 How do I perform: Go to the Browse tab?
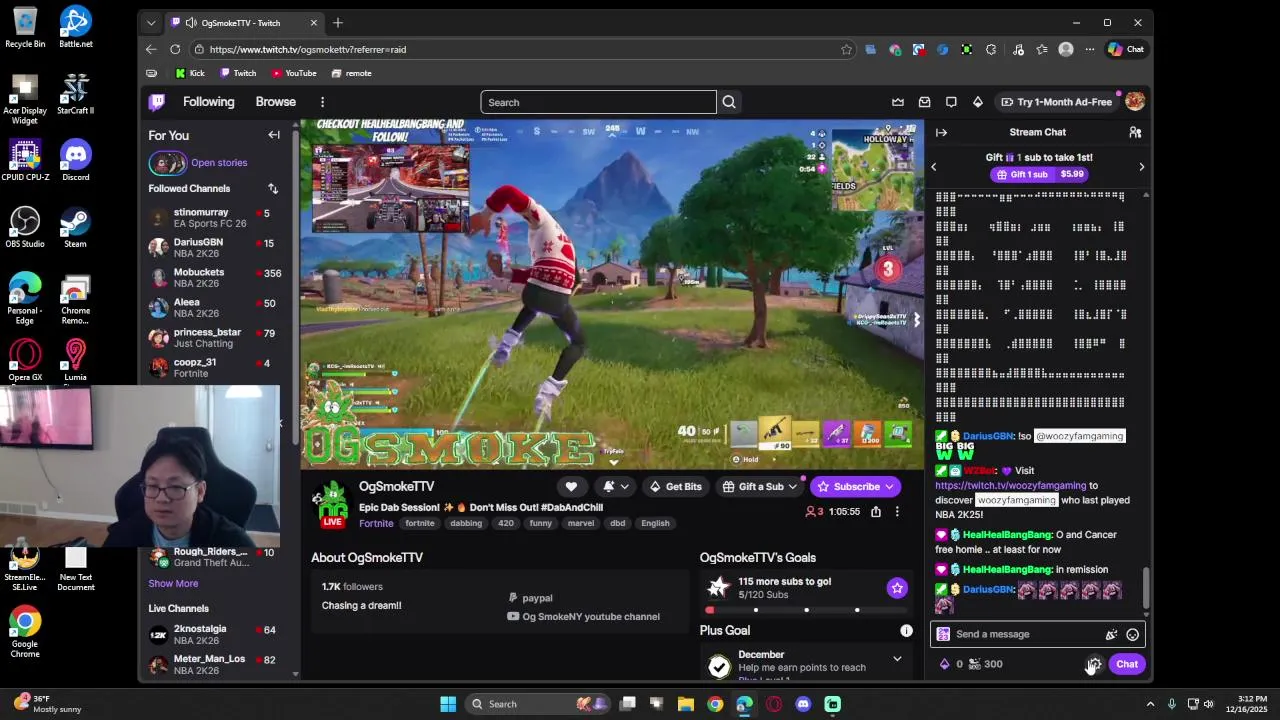click(275, 102)
